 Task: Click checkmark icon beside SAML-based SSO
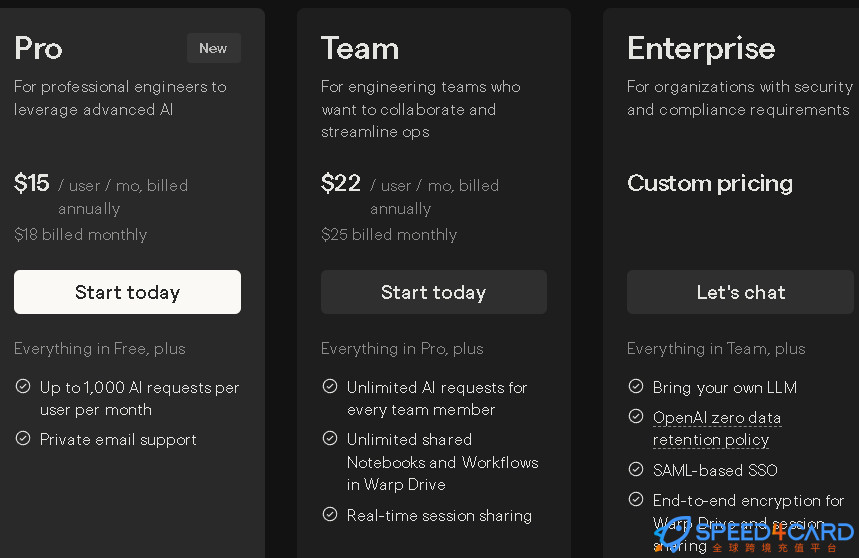[x=636, y=469]
